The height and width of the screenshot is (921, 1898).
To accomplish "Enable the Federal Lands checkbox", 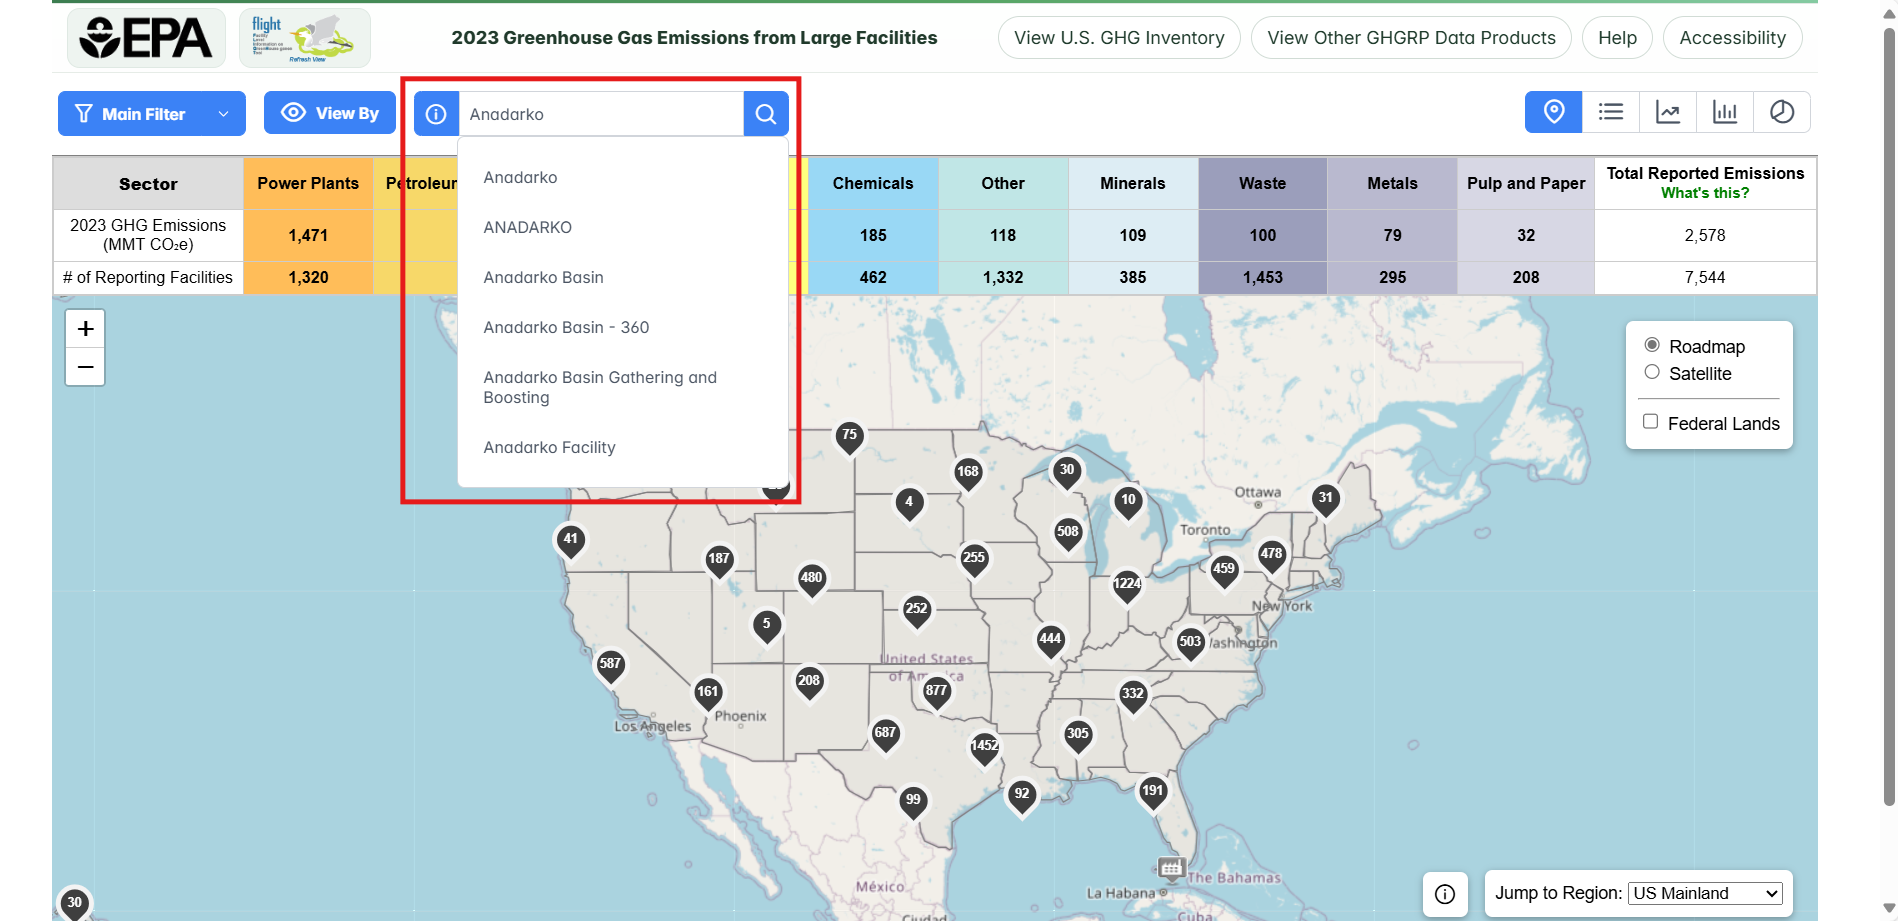I will (x=1650, y=421).
